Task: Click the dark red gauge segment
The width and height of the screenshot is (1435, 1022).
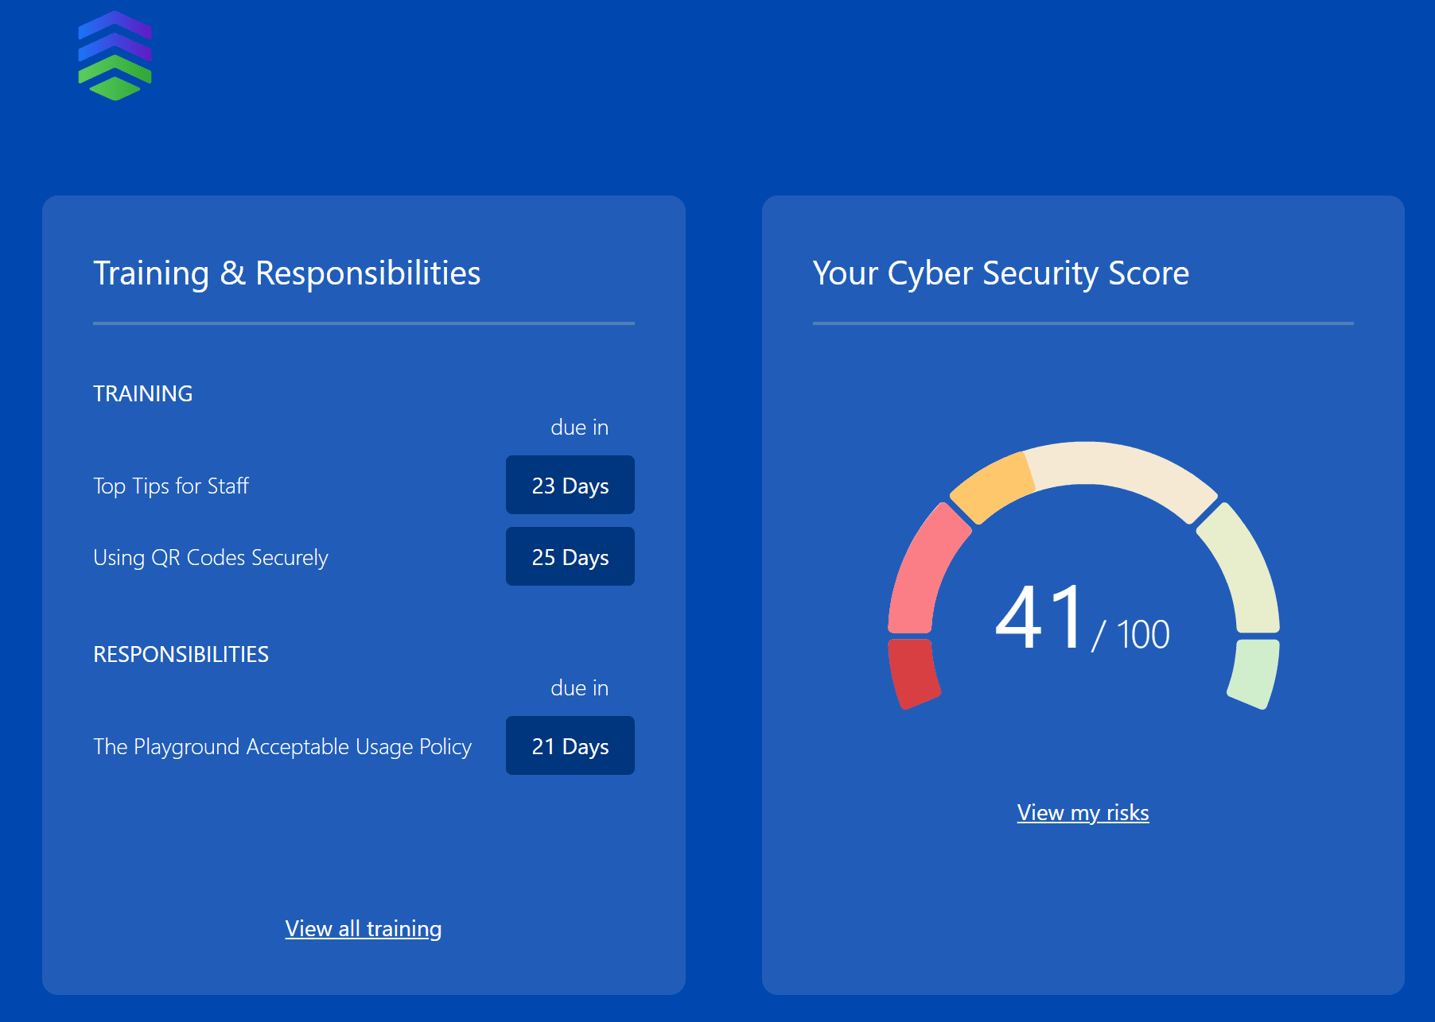Action: (913, 673)
